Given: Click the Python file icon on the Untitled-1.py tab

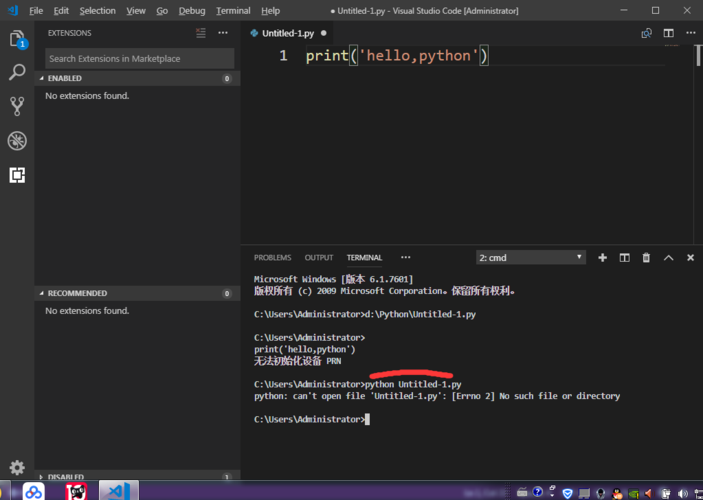Looking at the screenshot, I should 254,33.
